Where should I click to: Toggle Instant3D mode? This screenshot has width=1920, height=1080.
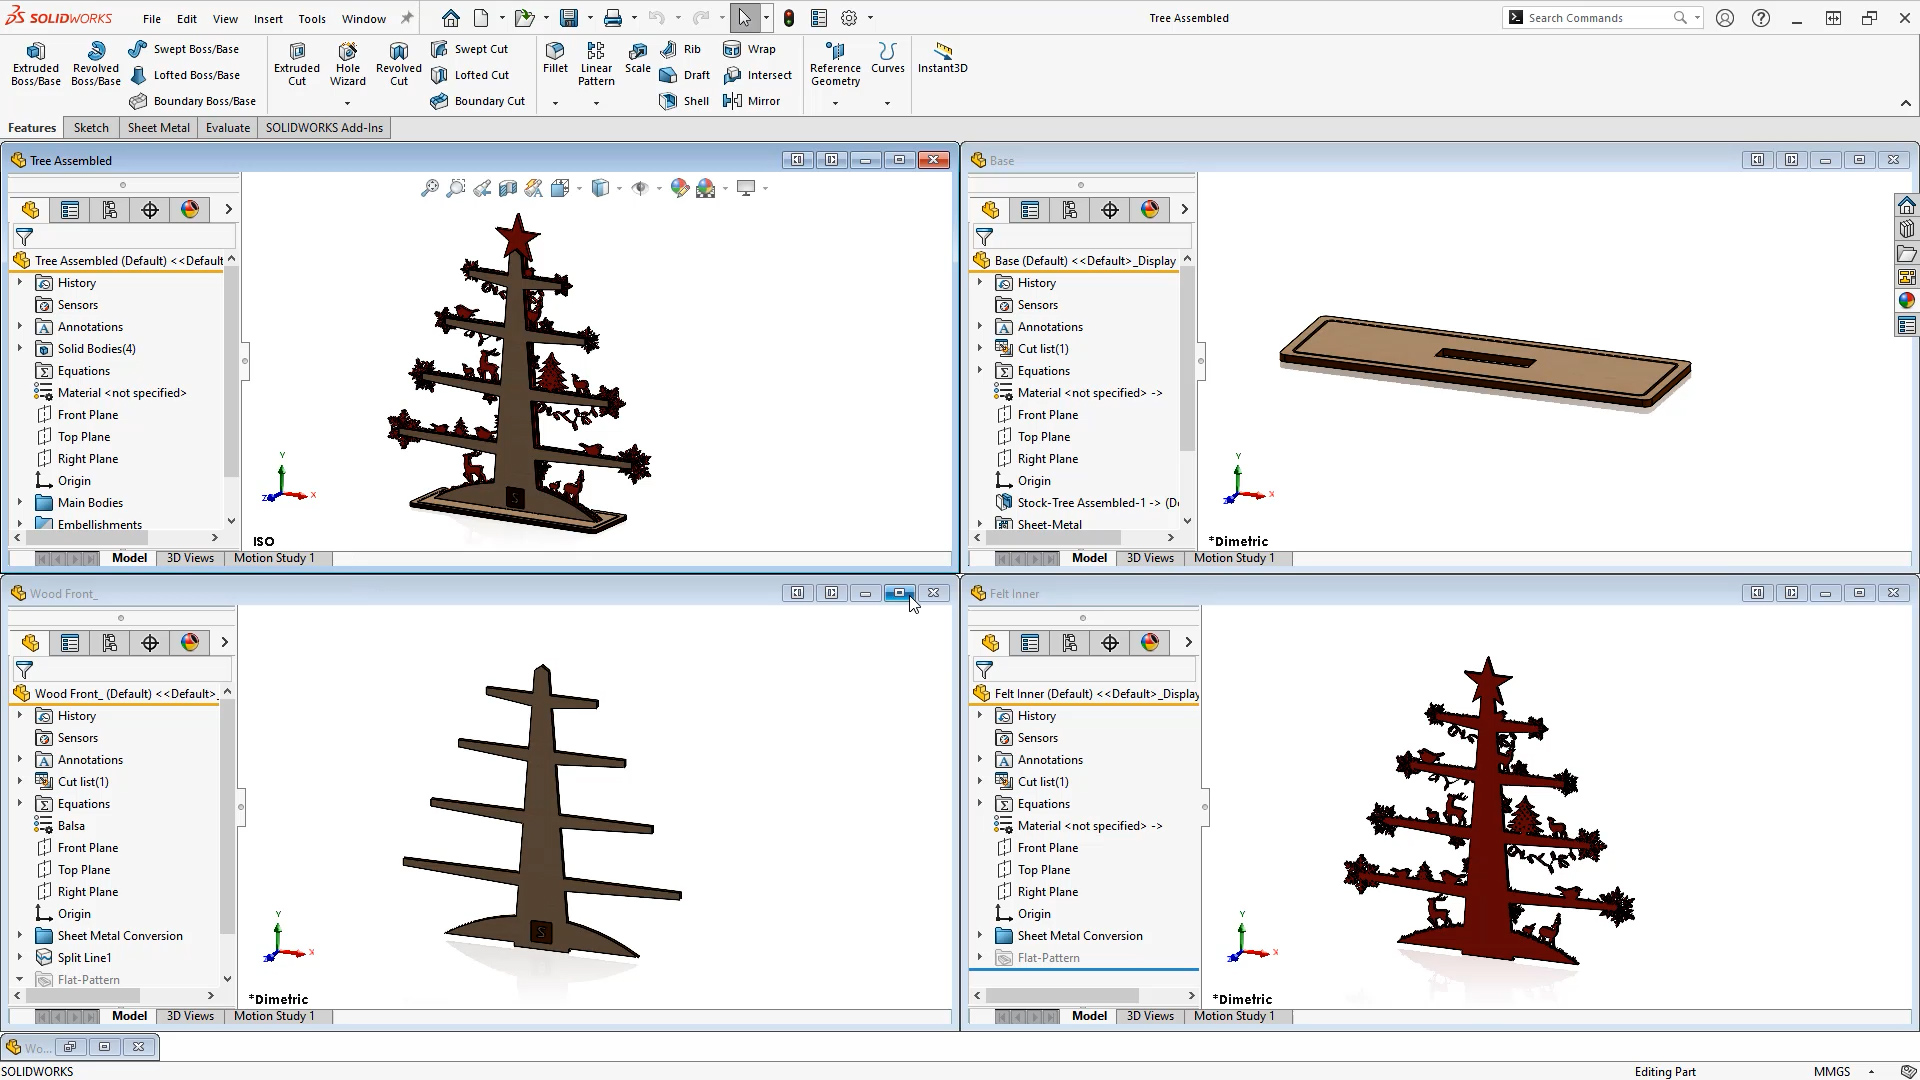coord(941,62)
